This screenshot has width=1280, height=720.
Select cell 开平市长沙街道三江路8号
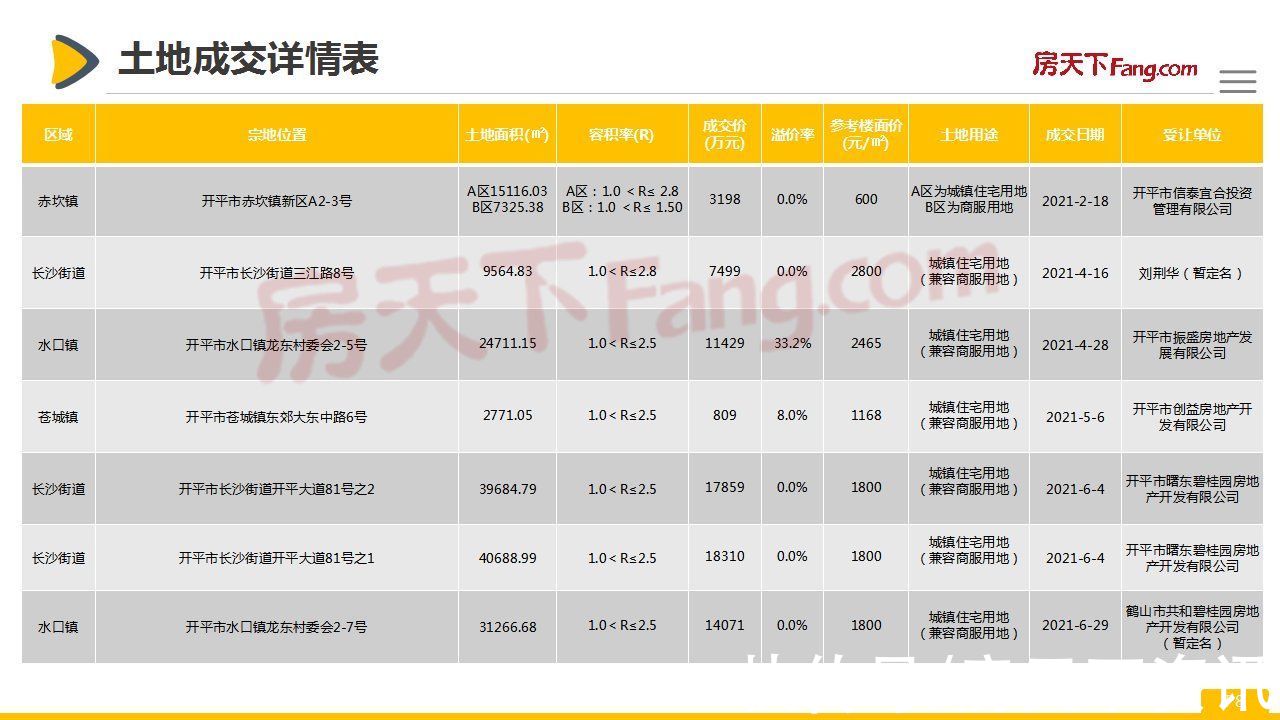pos(277,272)
